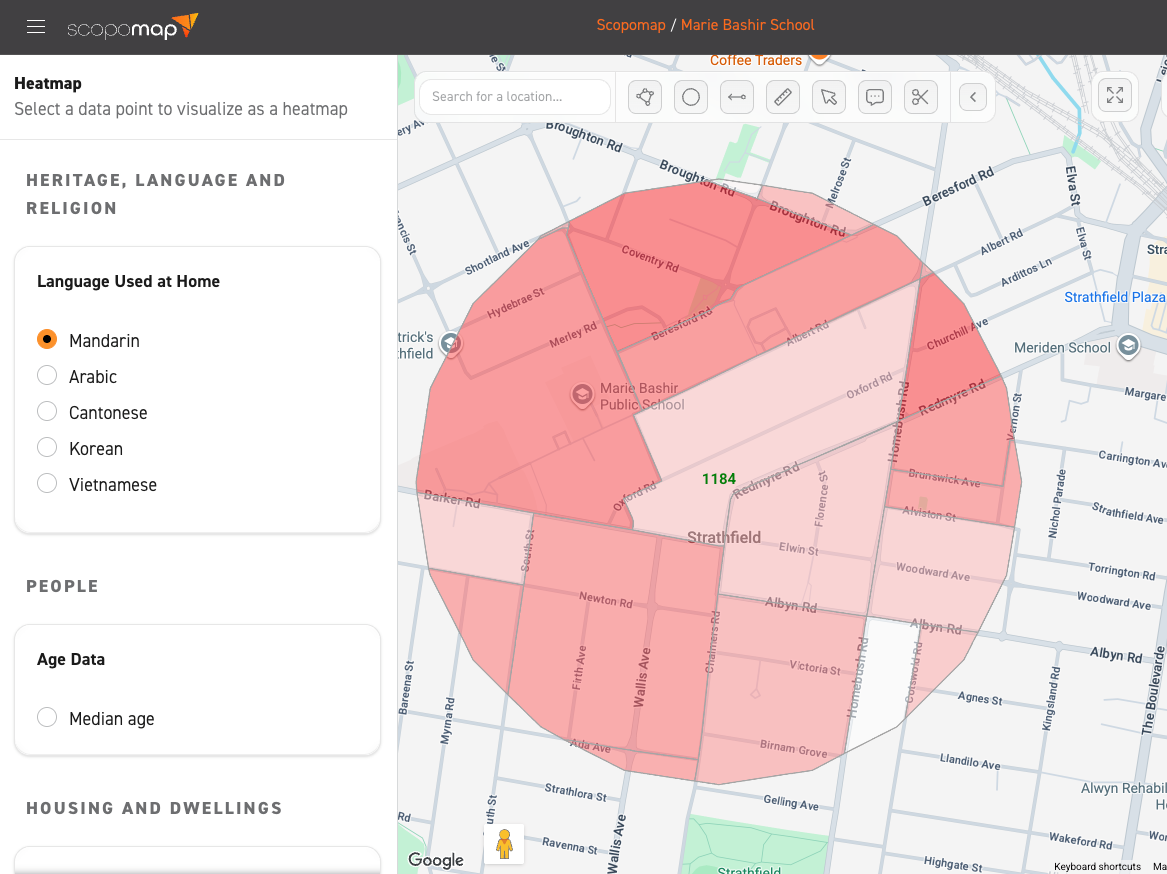Click St Patrick's school marker at left edge

450,343
